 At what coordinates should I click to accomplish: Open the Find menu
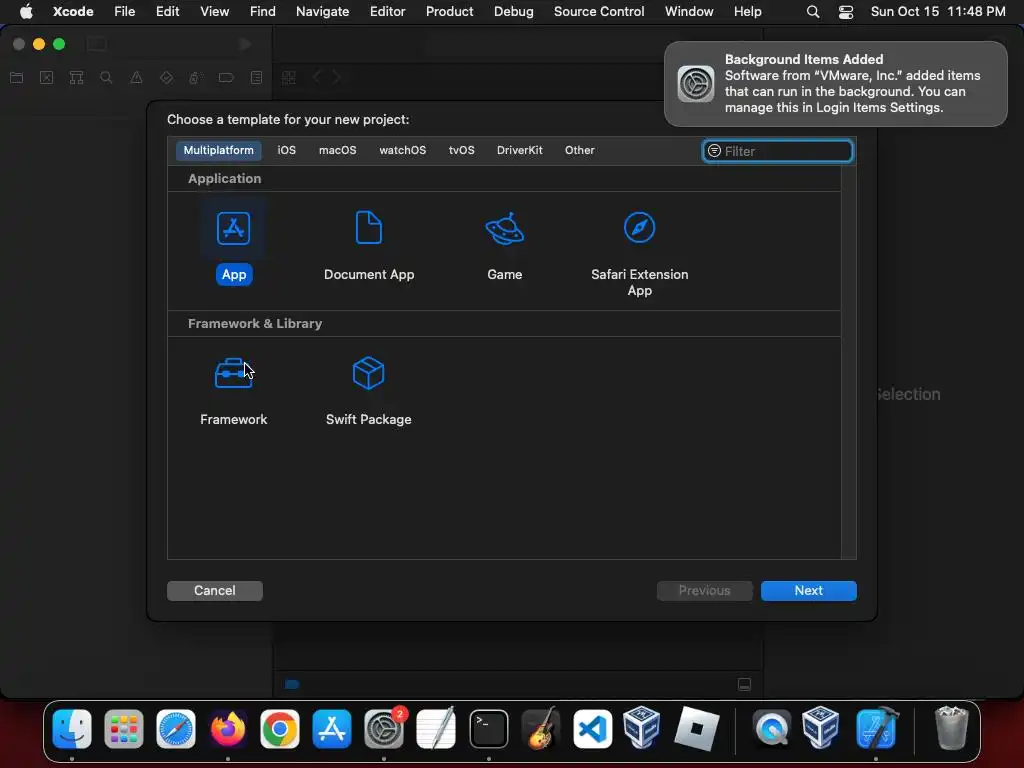[x=263, y=11]
